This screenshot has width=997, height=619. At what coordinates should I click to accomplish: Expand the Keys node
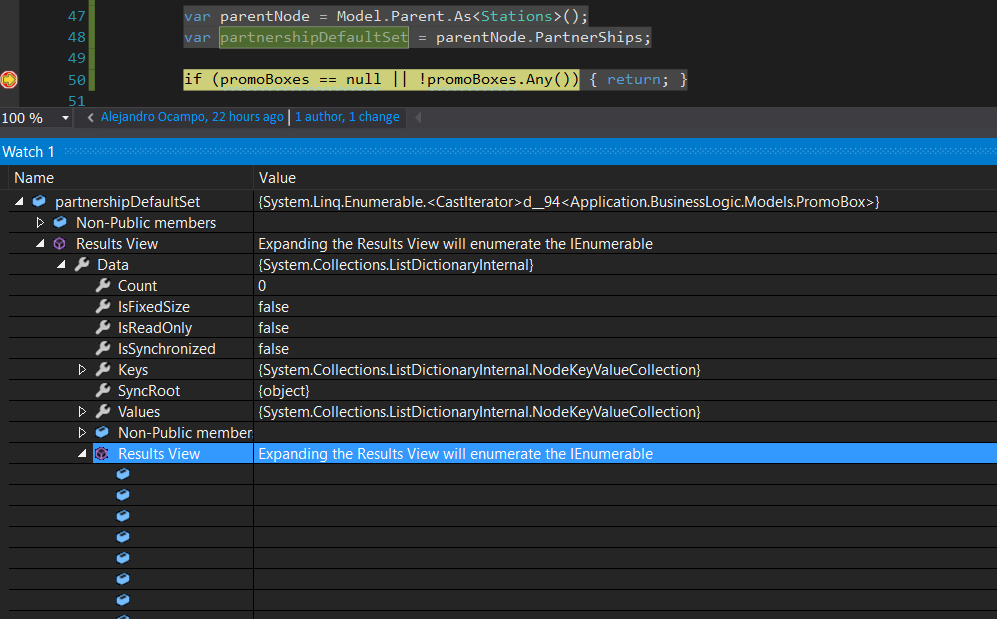point(82,369)
